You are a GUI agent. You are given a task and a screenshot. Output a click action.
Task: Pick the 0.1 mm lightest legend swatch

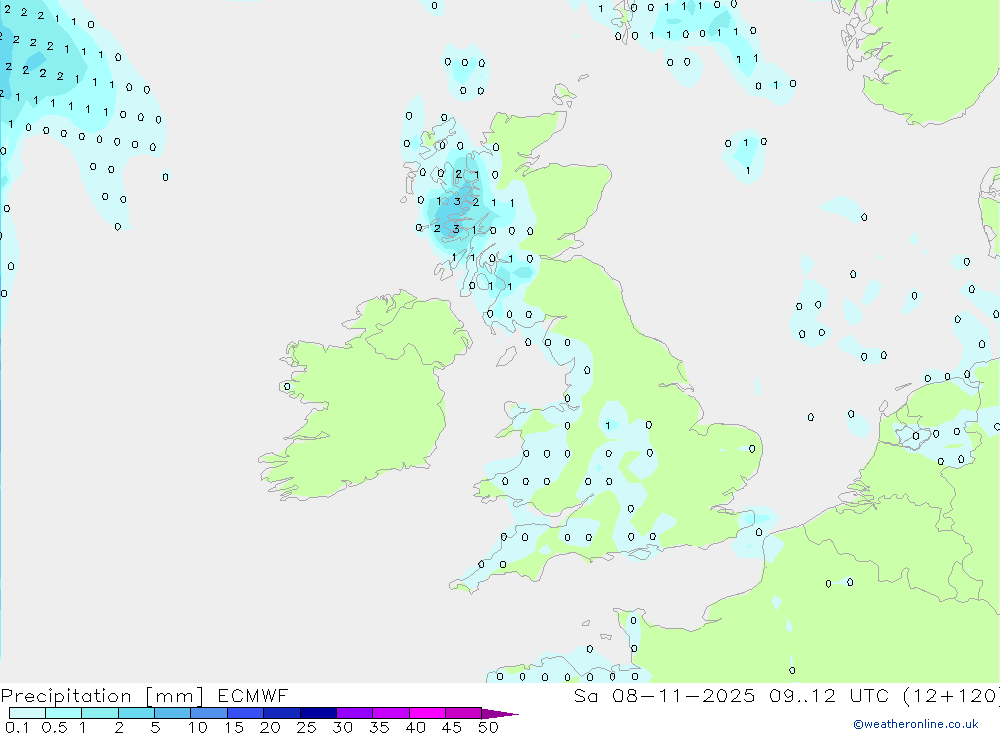(27, 714)
